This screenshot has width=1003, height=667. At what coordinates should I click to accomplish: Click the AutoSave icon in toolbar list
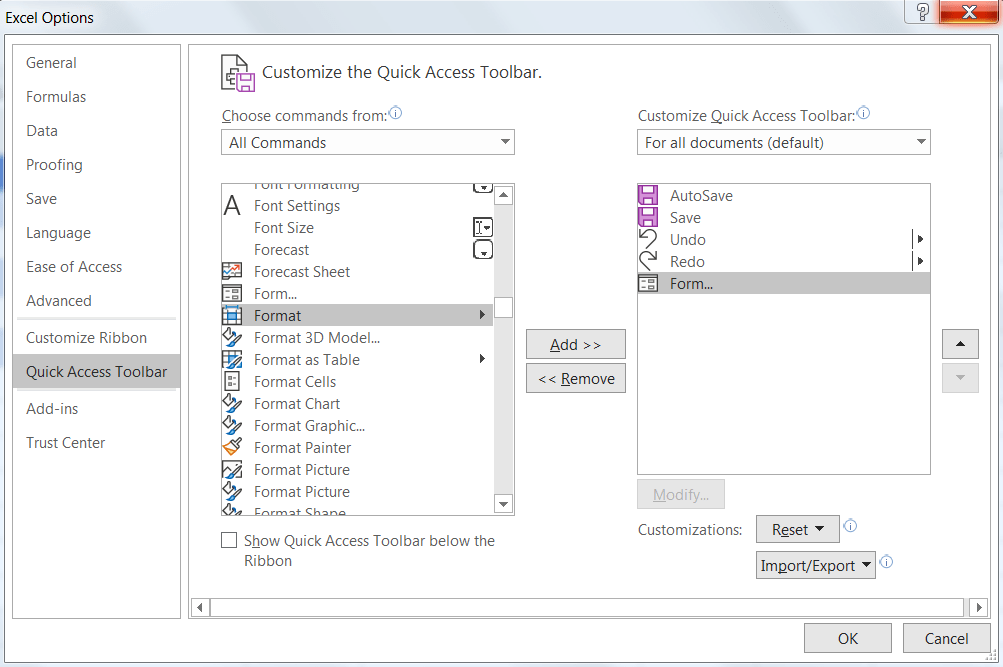pyautogui.click(x=648, y=196)
